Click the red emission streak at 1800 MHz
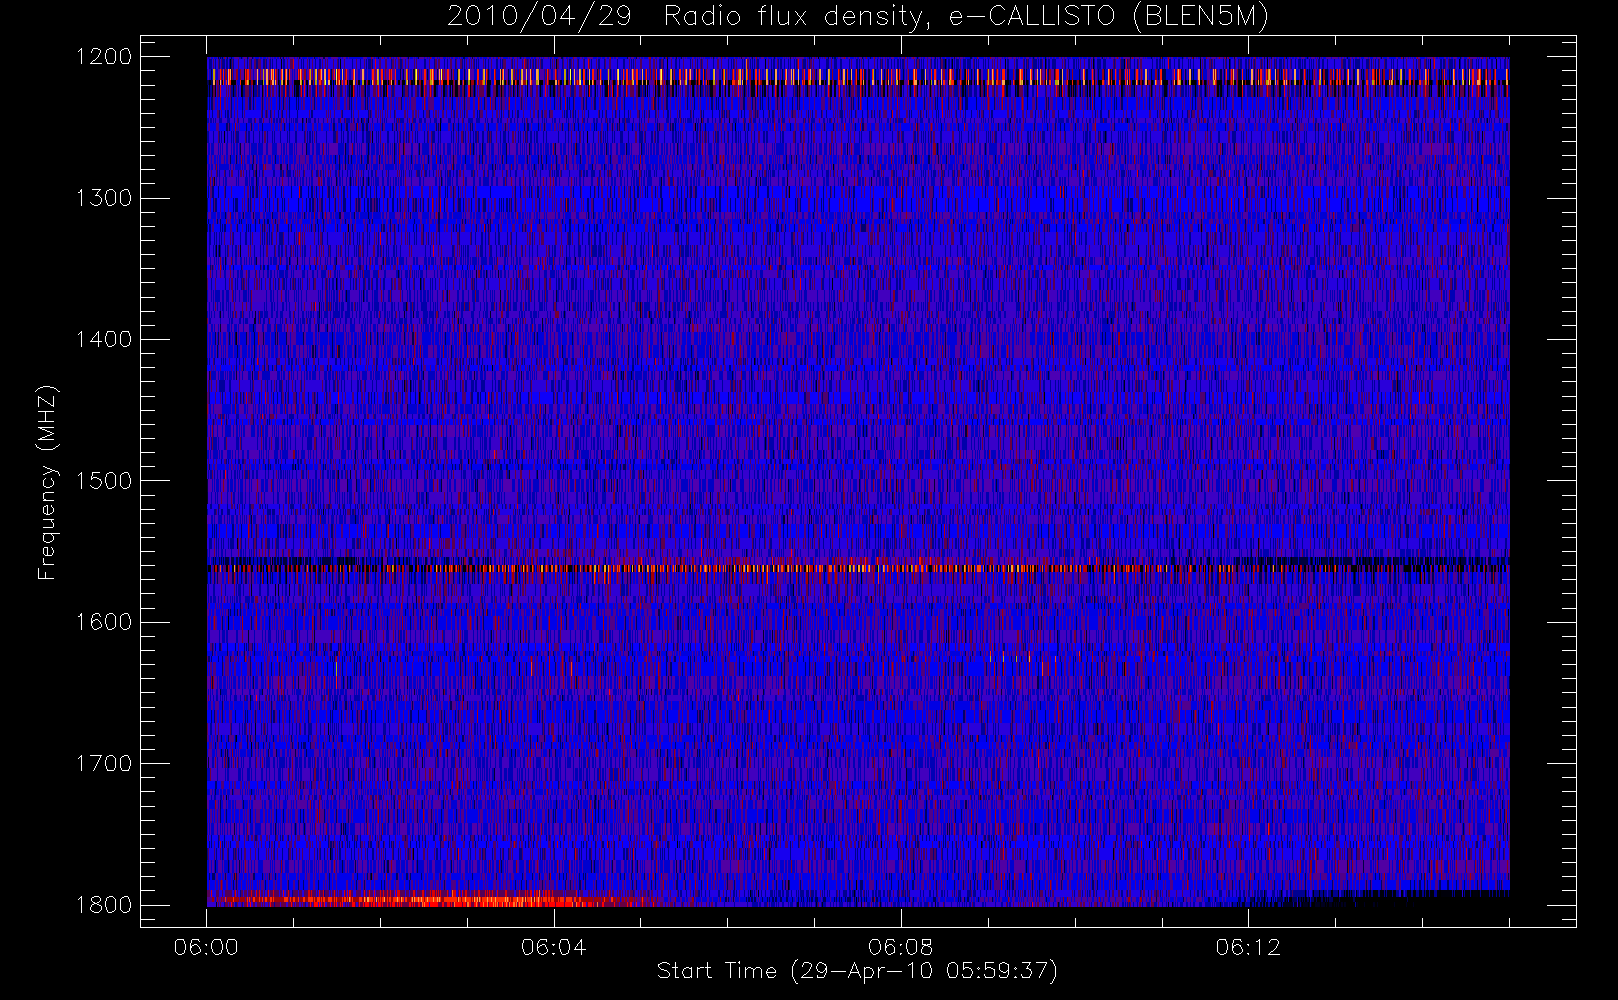This screenshot has height=1000, width=1618. click(430, 899)
